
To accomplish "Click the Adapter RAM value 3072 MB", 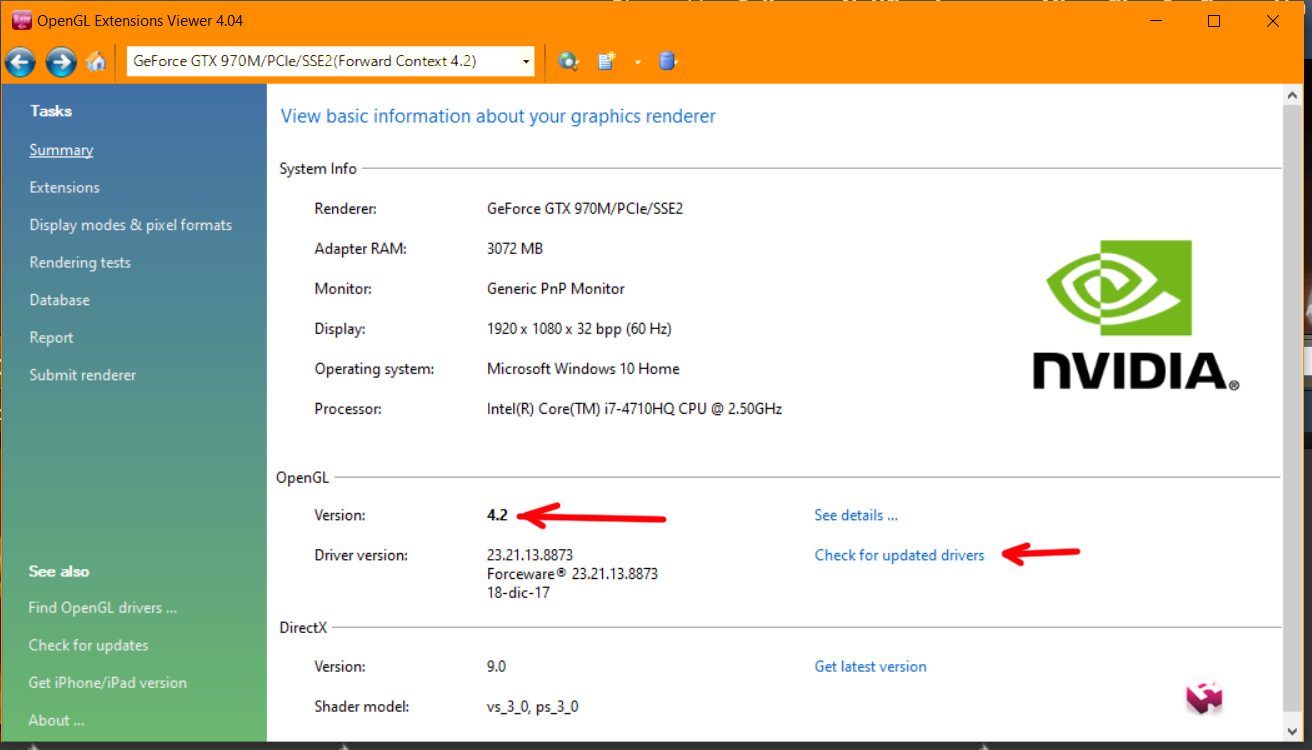I will tap(515, 248).
